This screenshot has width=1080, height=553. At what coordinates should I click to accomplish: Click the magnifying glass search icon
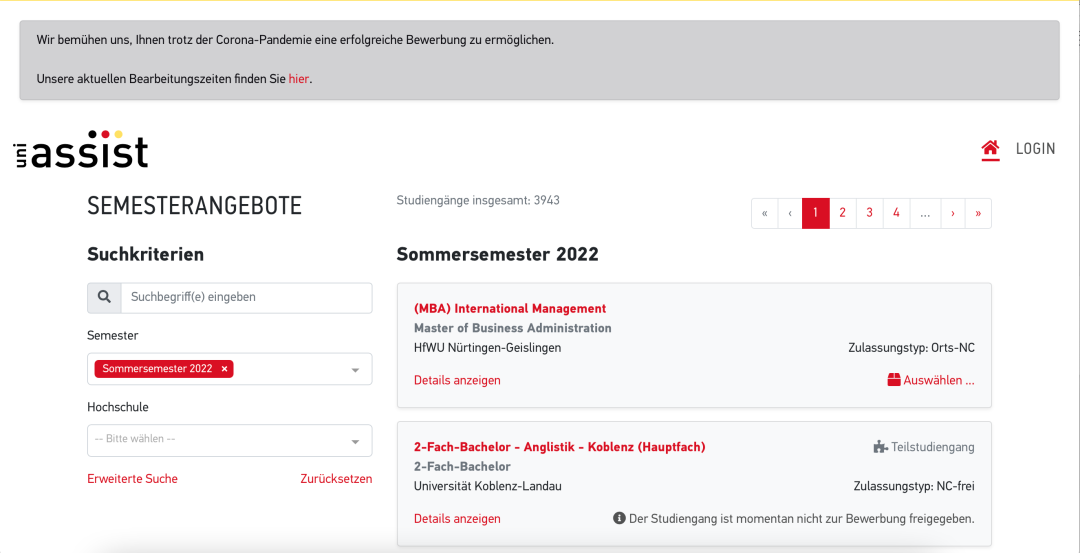click(104, 298)
